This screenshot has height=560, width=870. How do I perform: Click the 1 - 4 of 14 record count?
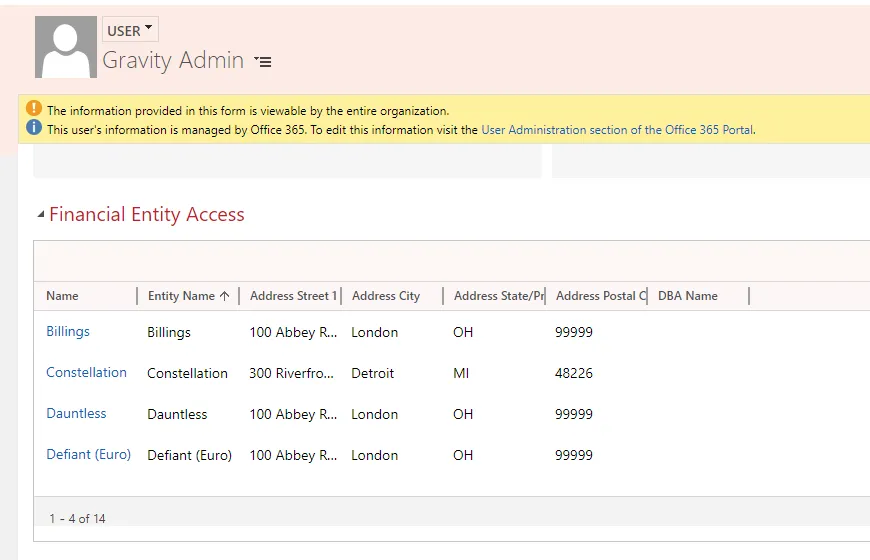[x=77, y=518]
